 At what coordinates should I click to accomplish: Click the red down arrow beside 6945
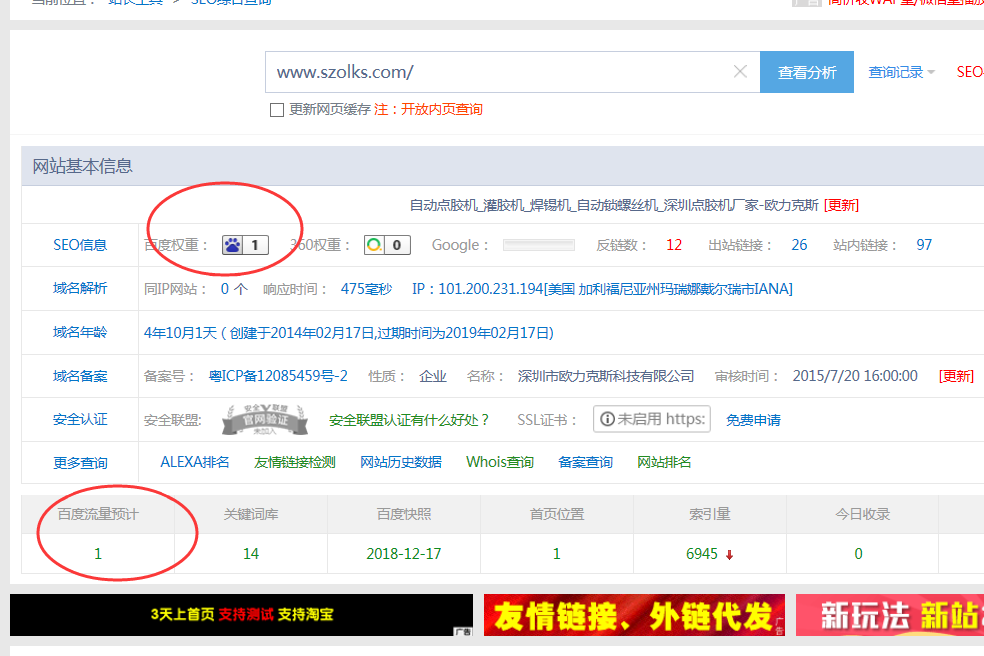click(x=730, y=555)
